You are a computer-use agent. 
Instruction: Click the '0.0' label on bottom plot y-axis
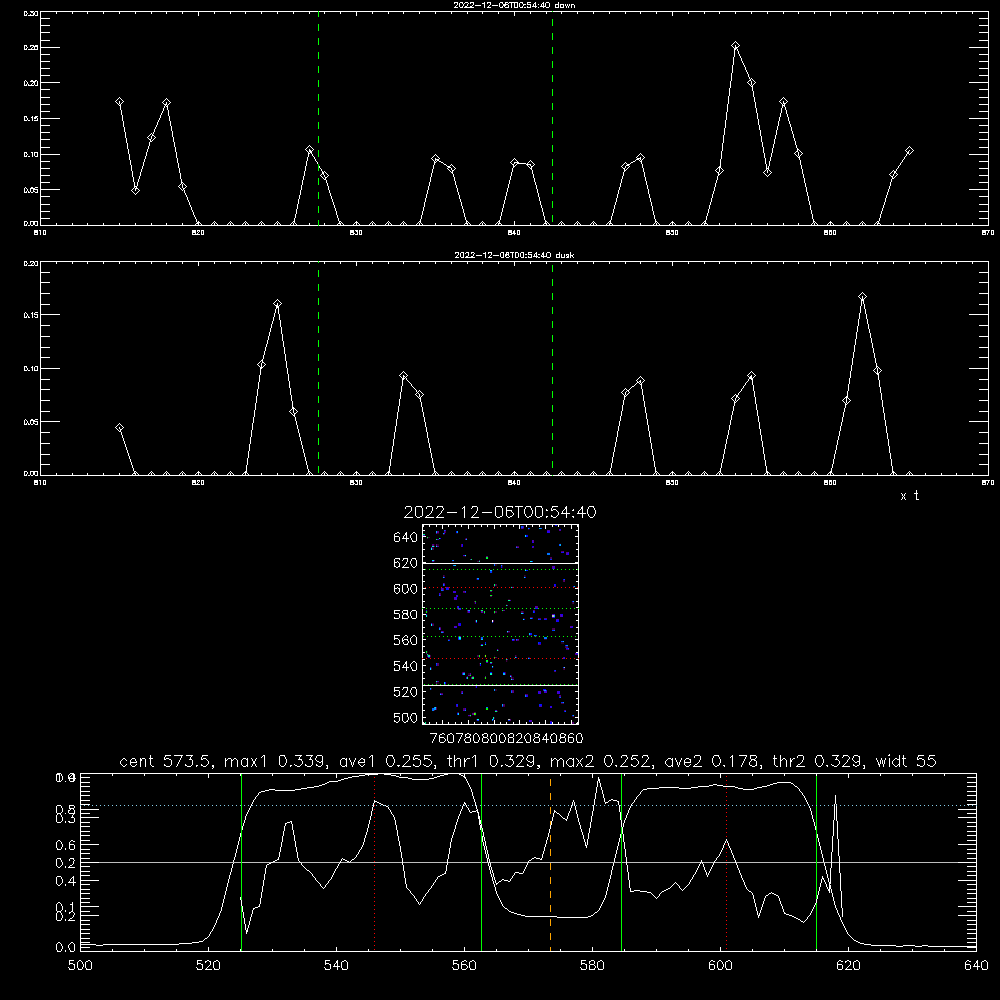pos(65,948)
